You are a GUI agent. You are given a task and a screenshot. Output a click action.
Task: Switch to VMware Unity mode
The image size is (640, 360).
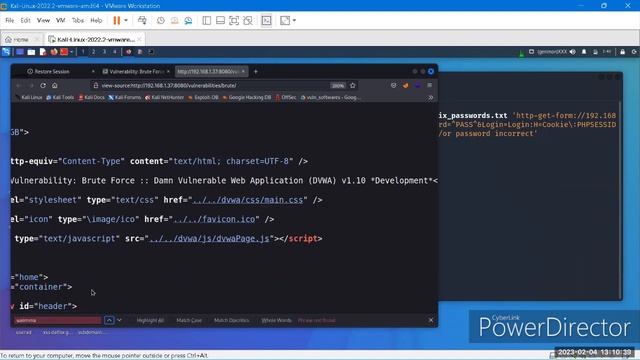point(248,20)
